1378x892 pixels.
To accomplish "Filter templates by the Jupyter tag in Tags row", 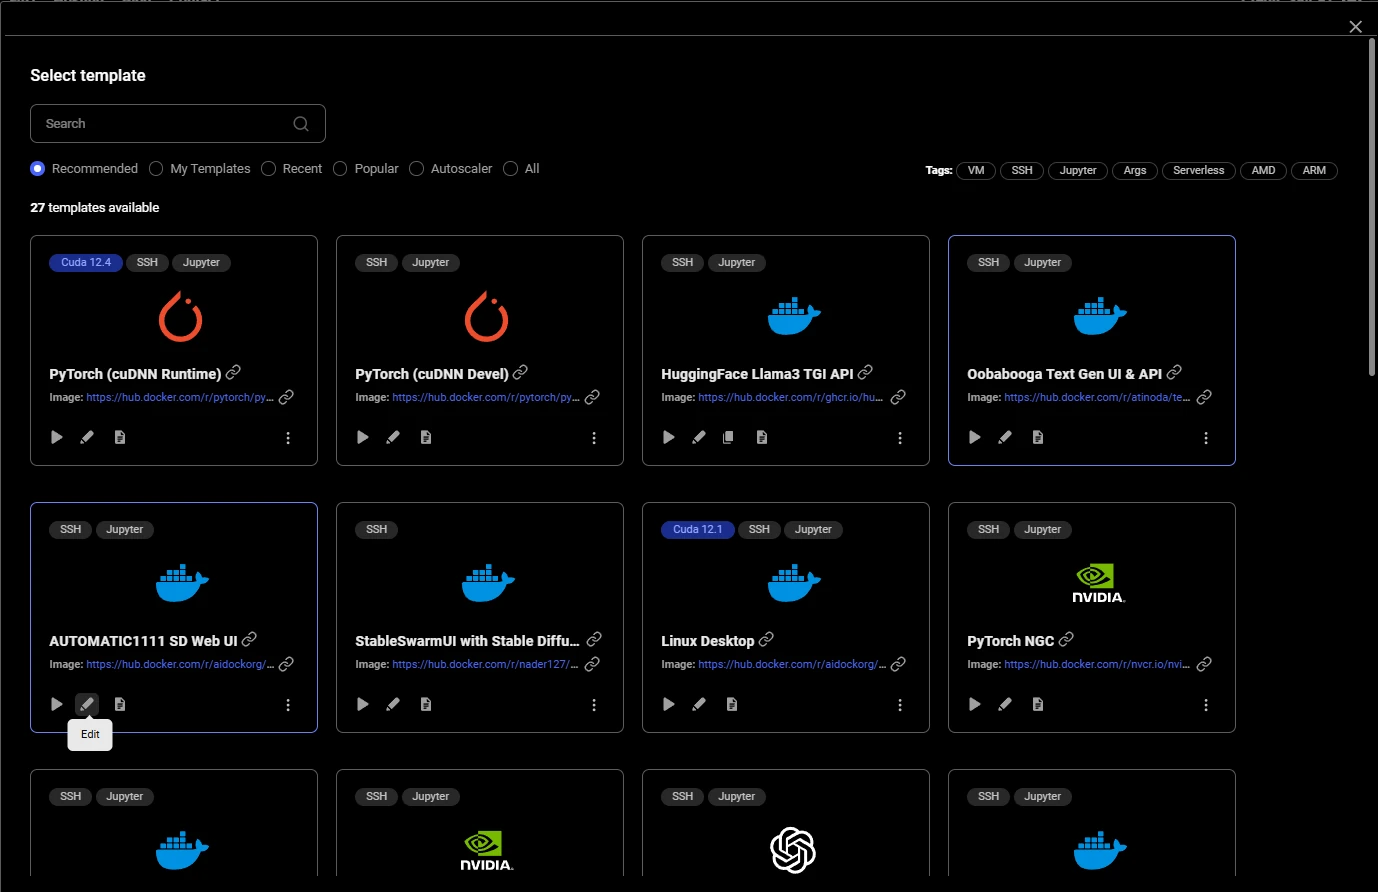I will 1078,171.
